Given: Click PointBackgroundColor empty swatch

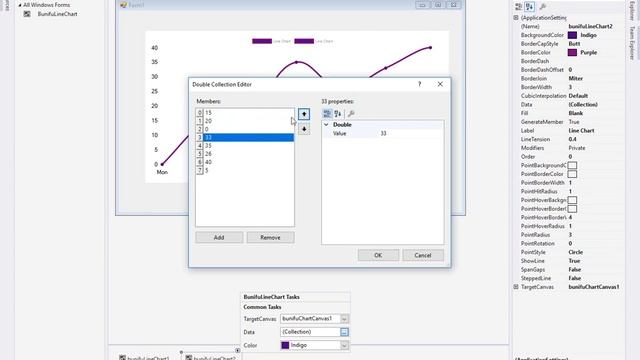Looking at the screenshot, I should pyautogui.click(x=572, y=165).
